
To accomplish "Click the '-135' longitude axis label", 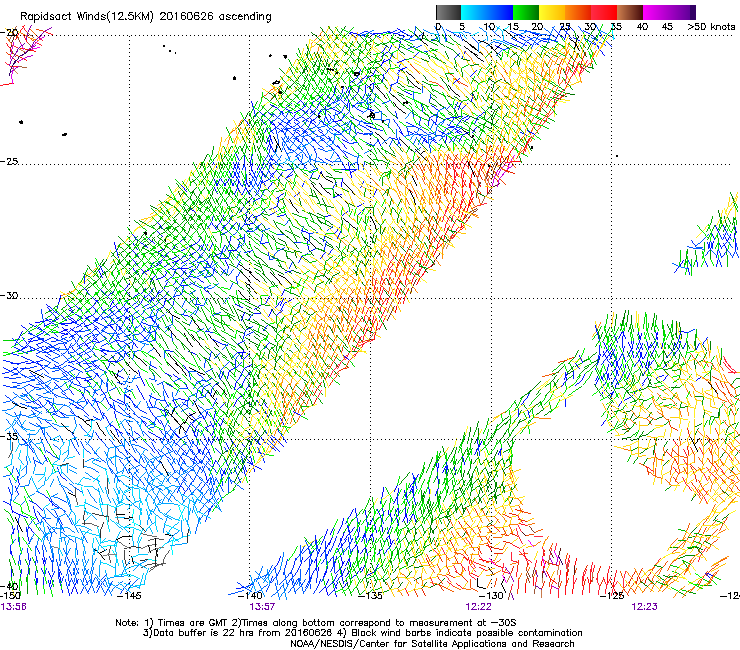I will point(370,596).
